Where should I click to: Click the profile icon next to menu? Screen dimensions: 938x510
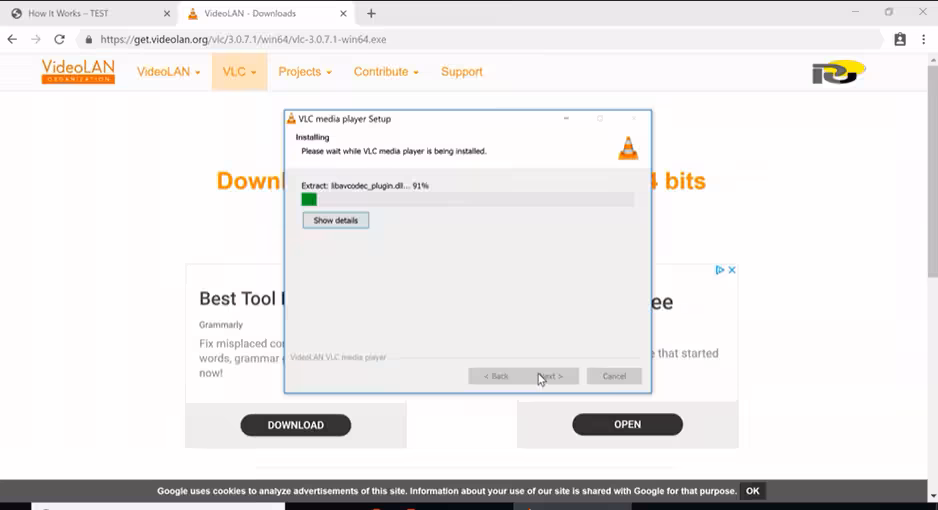[x=900, y=39]
